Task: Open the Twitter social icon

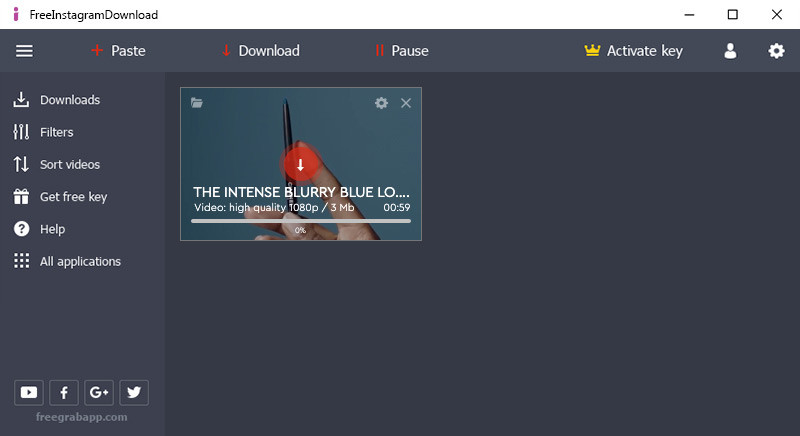Action: [x=134, y=392]
